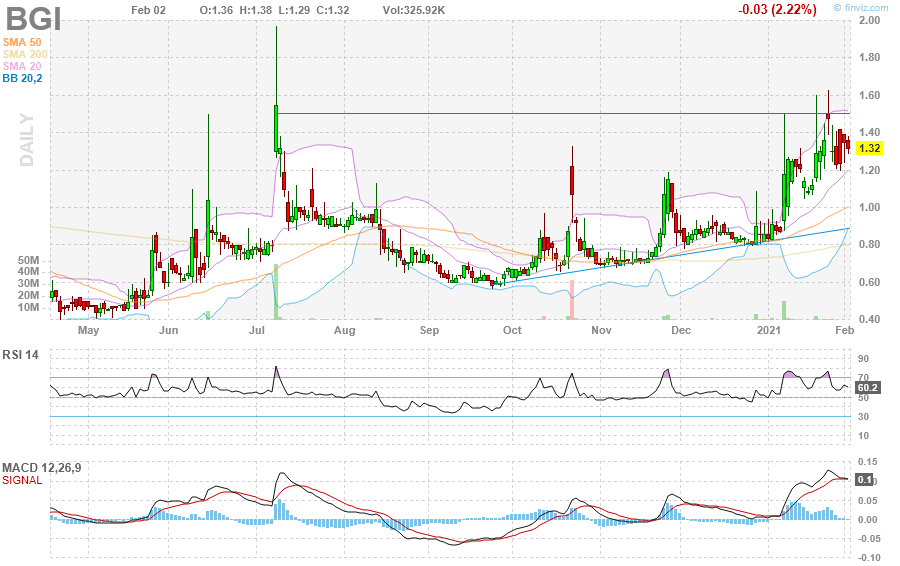This screenshot has width=900, height=566.
Task: Click the Vol:325.92K volume readout
Action: (x=414, y=10)
